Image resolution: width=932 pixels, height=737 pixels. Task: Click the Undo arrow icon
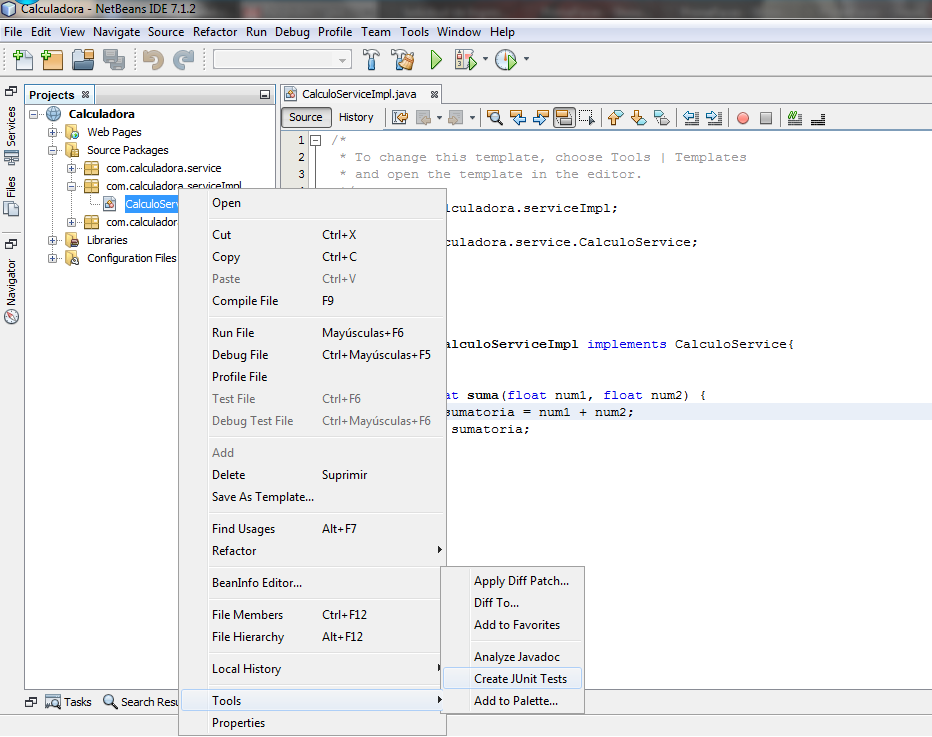[x=153, y=59]
